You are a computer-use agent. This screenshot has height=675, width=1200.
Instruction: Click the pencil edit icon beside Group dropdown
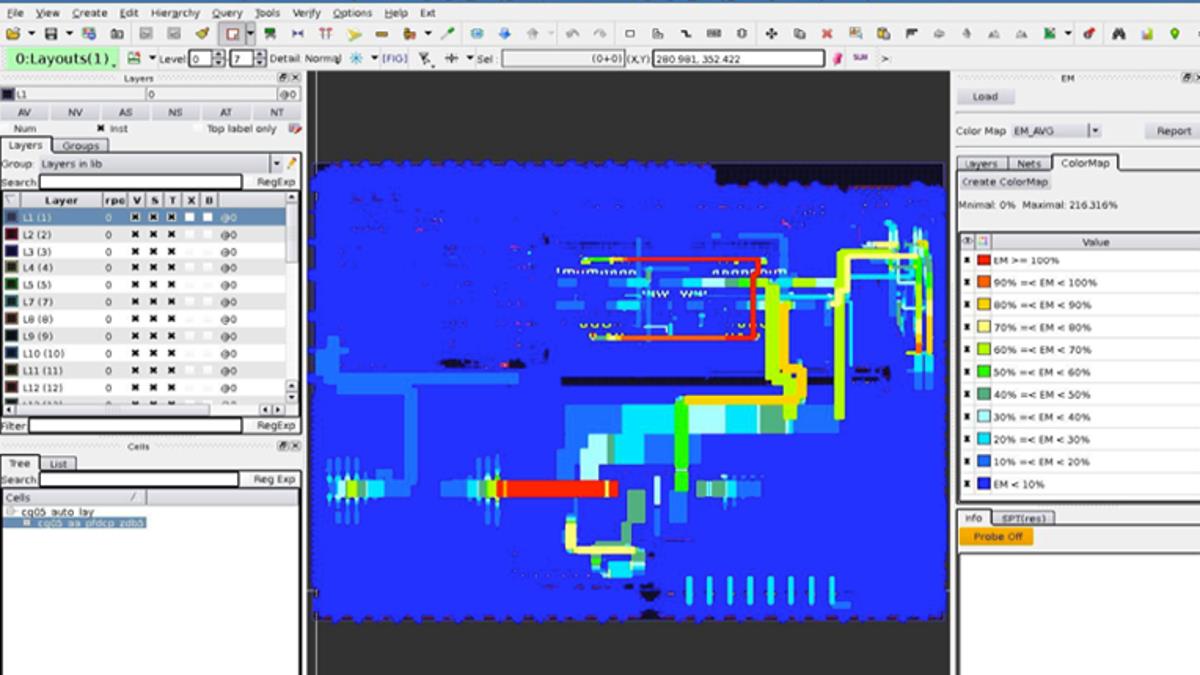pyautogui.click(x=292, y=163)
